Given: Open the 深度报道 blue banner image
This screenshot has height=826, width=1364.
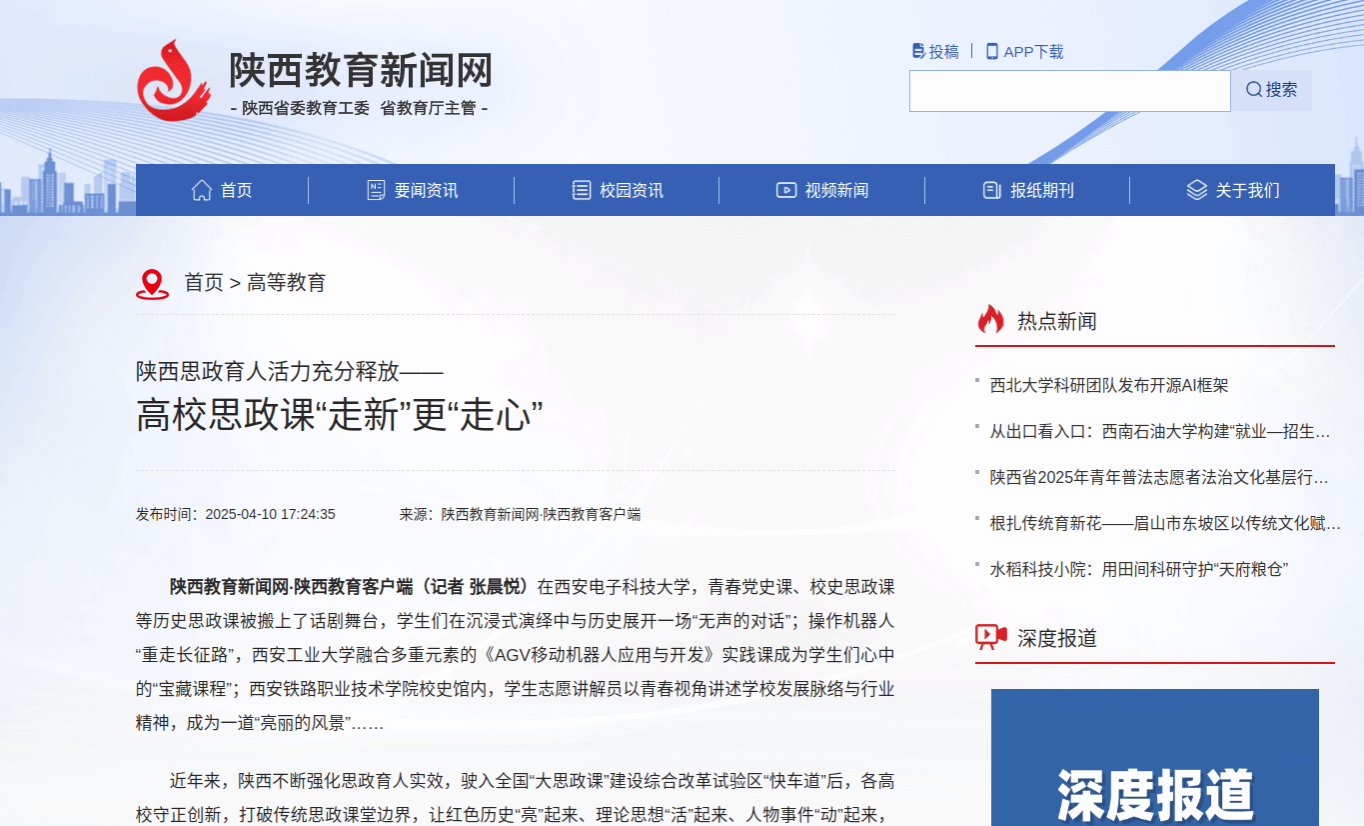Looking at the screenshot, I should coord(1154,757).
